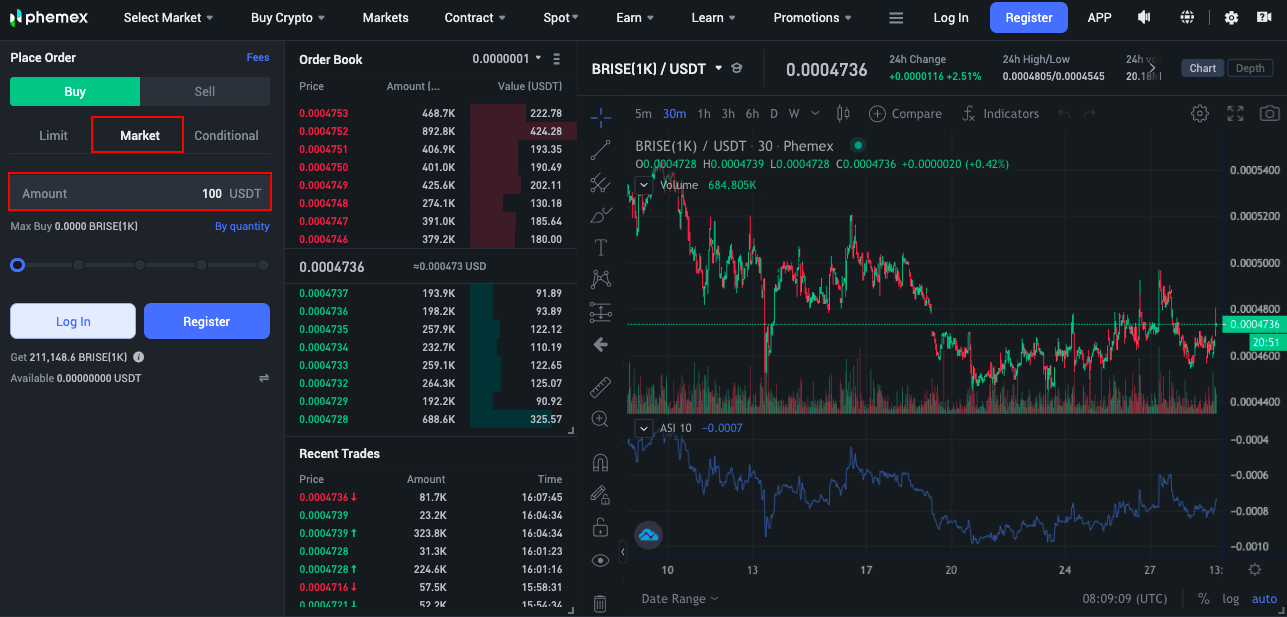Take a chart snapshot with camera icon
Image resolution: width=1287 pixels, height=617 pixels.
click(x=1270, y=114)
